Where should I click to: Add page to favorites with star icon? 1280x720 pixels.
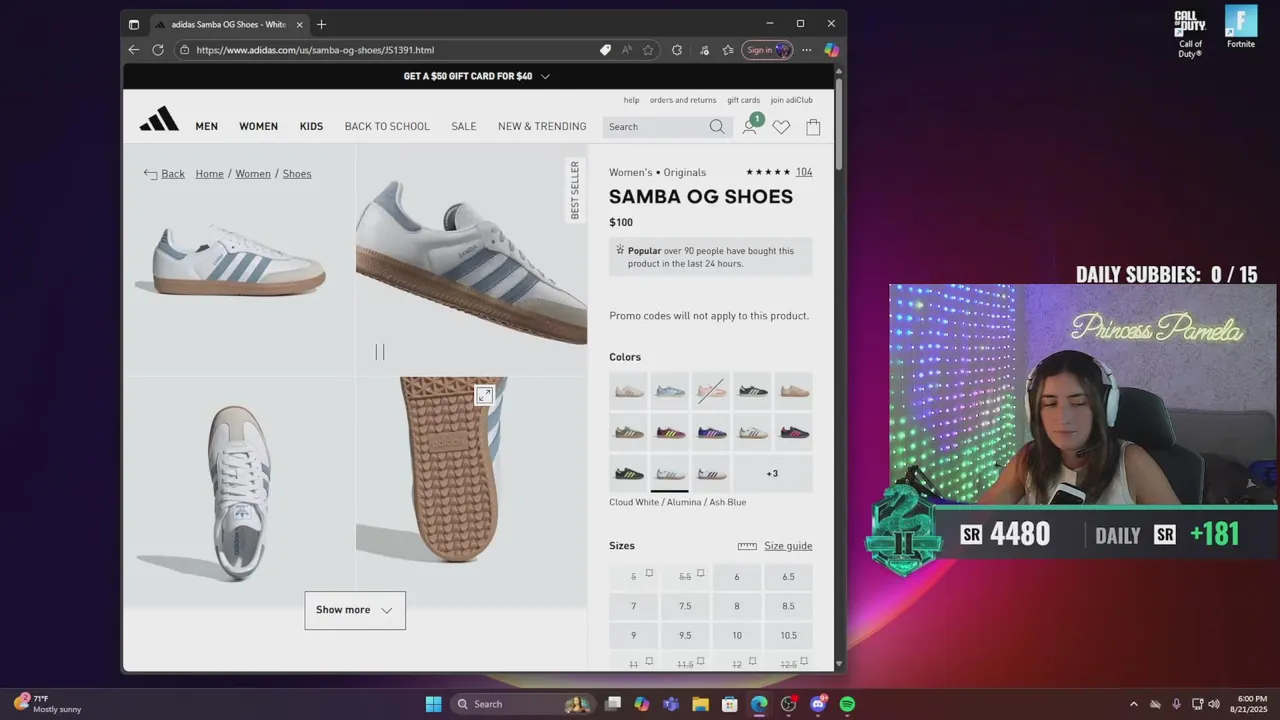[648, 50]
